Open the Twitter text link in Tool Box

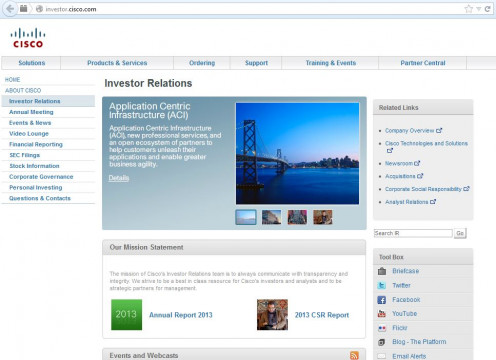point(401,285)
